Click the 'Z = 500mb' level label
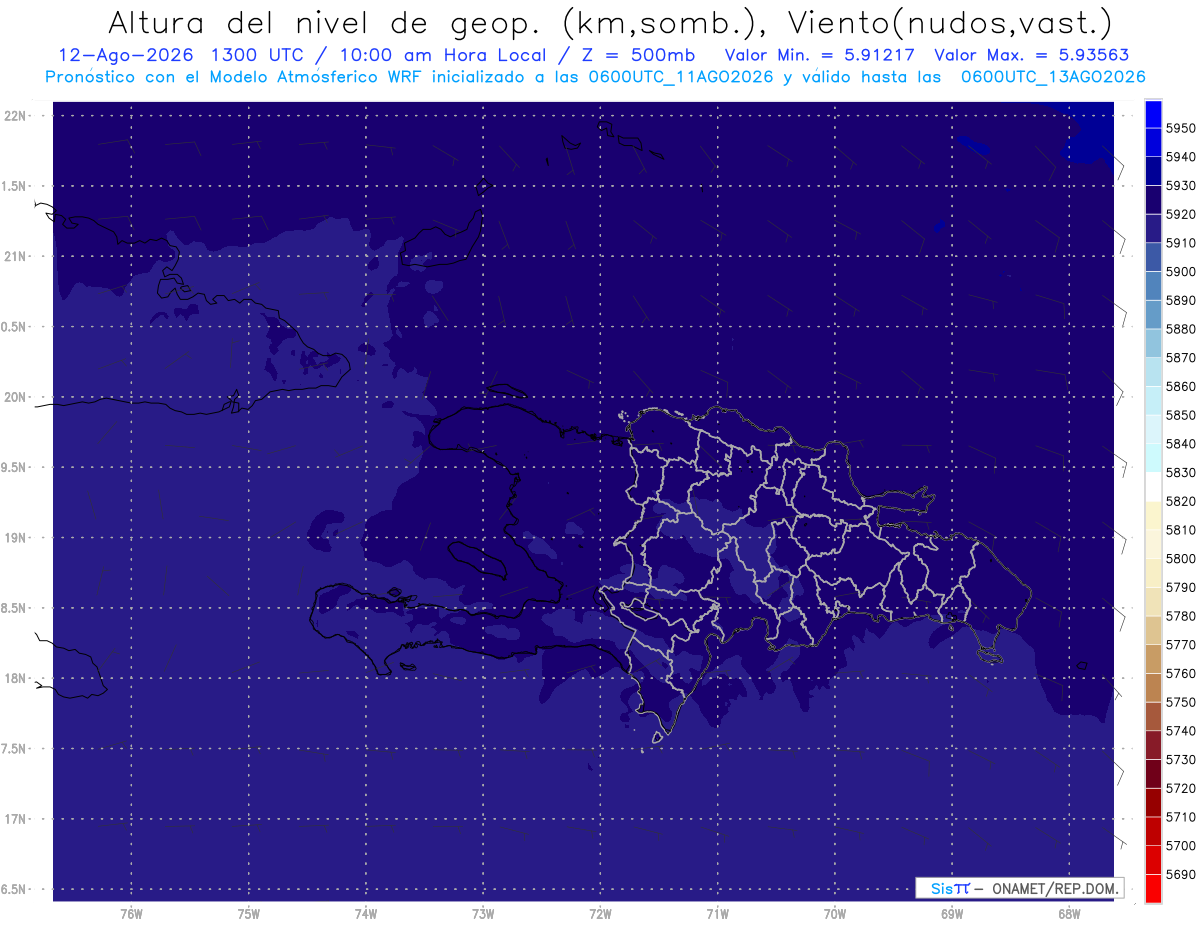 [x=640, y=55]
